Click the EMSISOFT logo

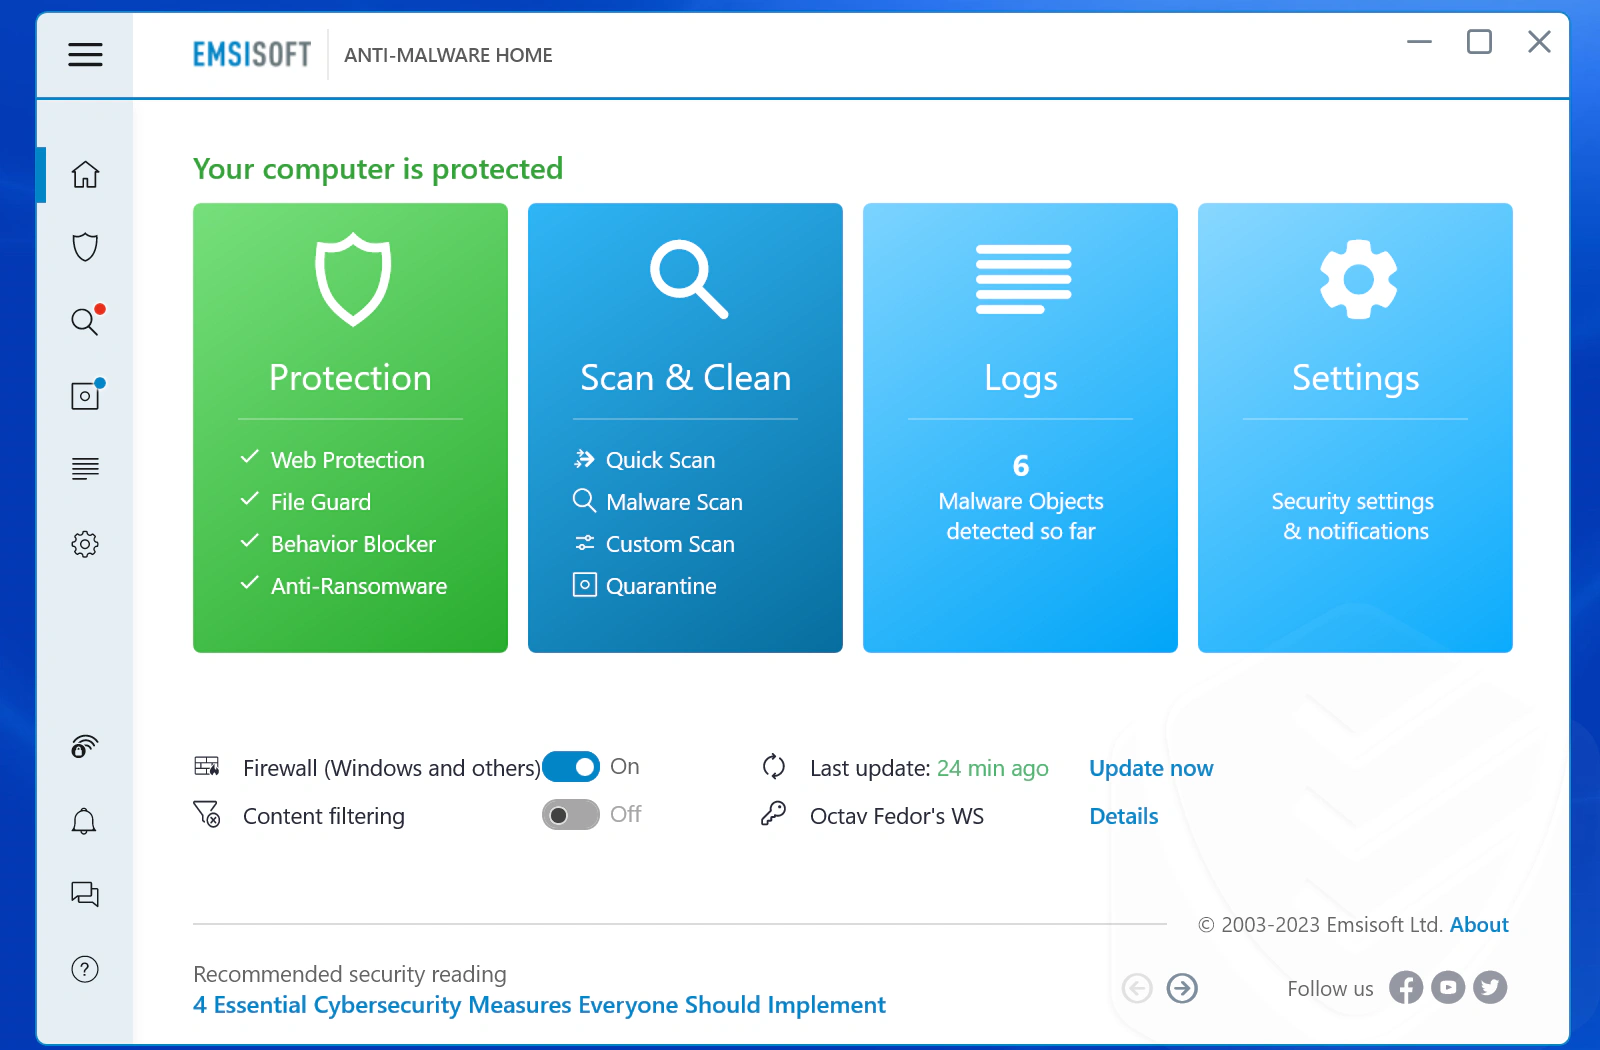[252, 54]
